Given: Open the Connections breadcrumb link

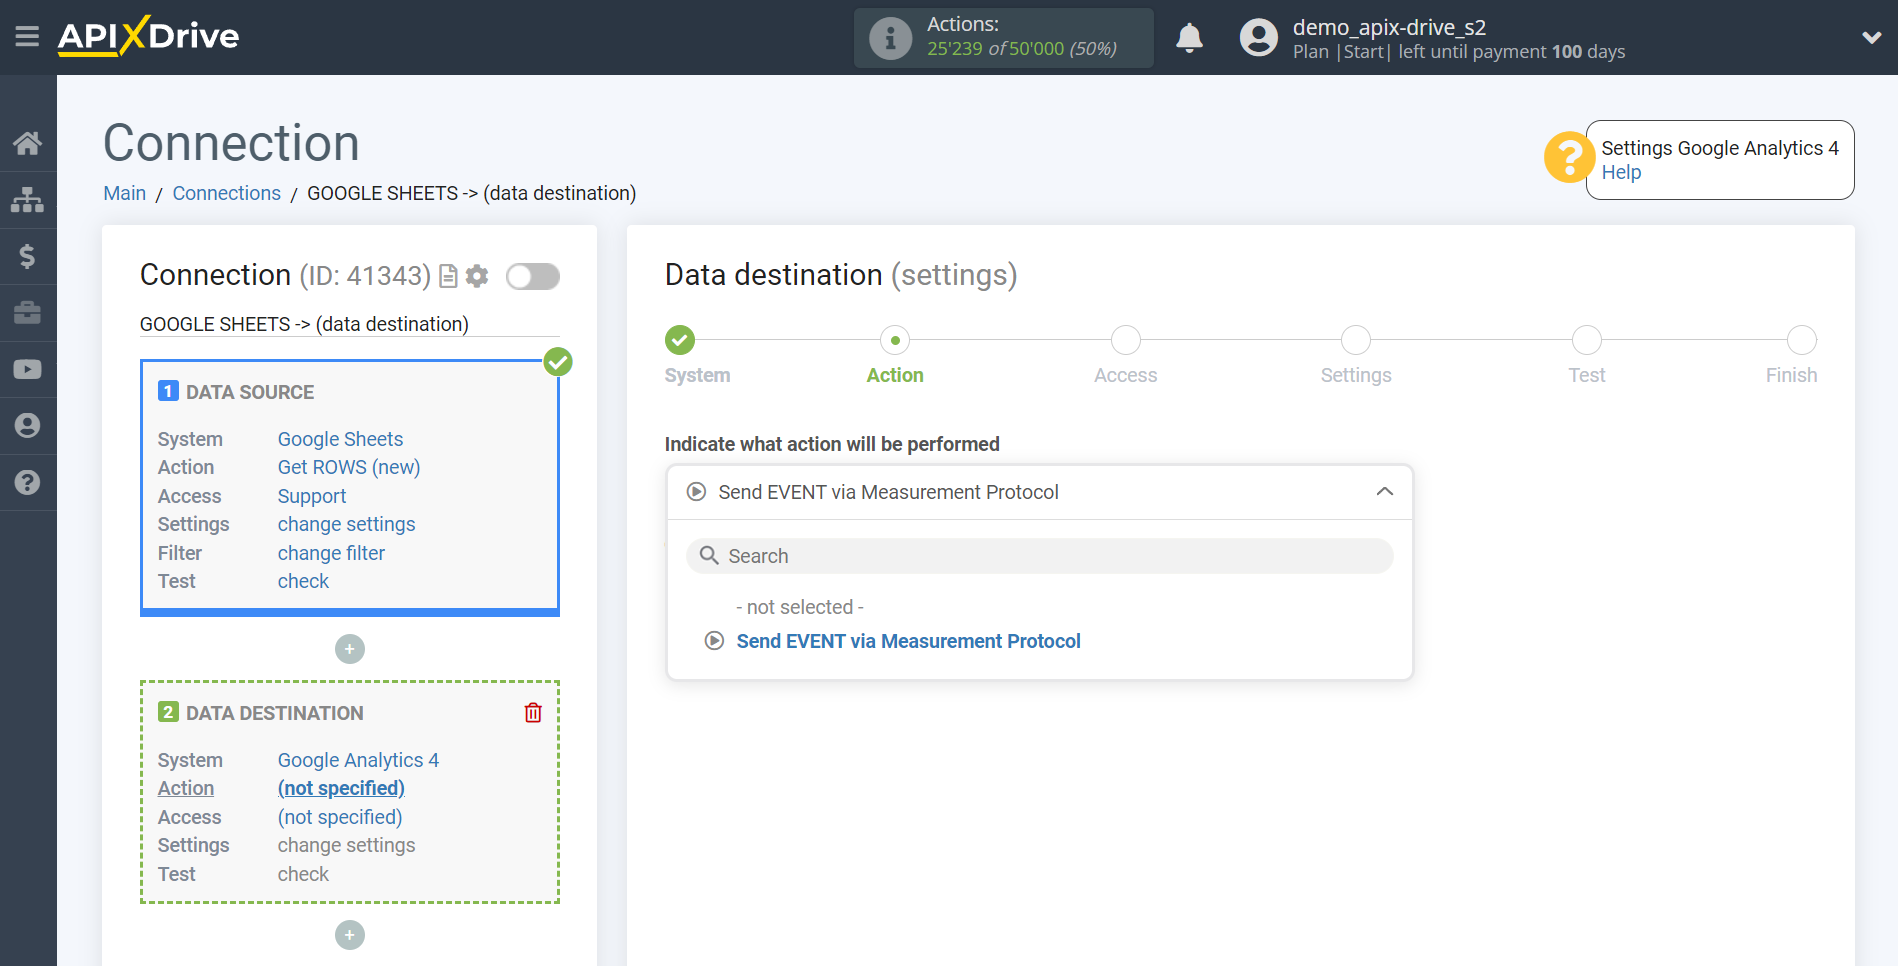Looking at the screenshot, I should pos(226,192).
